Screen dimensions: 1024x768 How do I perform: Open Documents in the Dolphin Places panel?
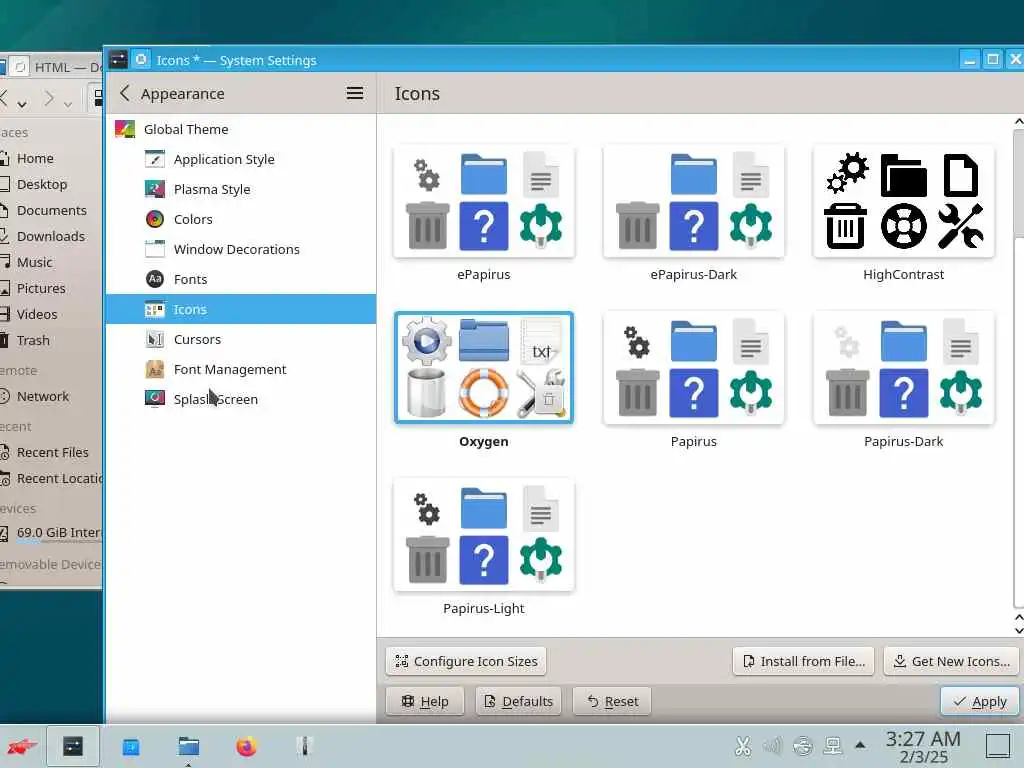(51, 210)
